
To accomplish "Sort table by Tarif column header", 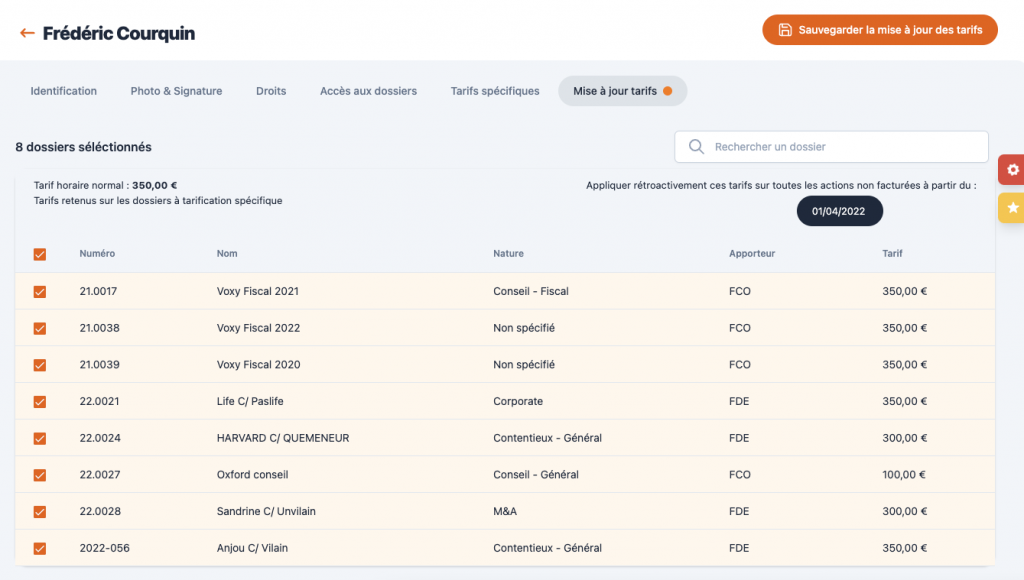I will click(892, 254).
